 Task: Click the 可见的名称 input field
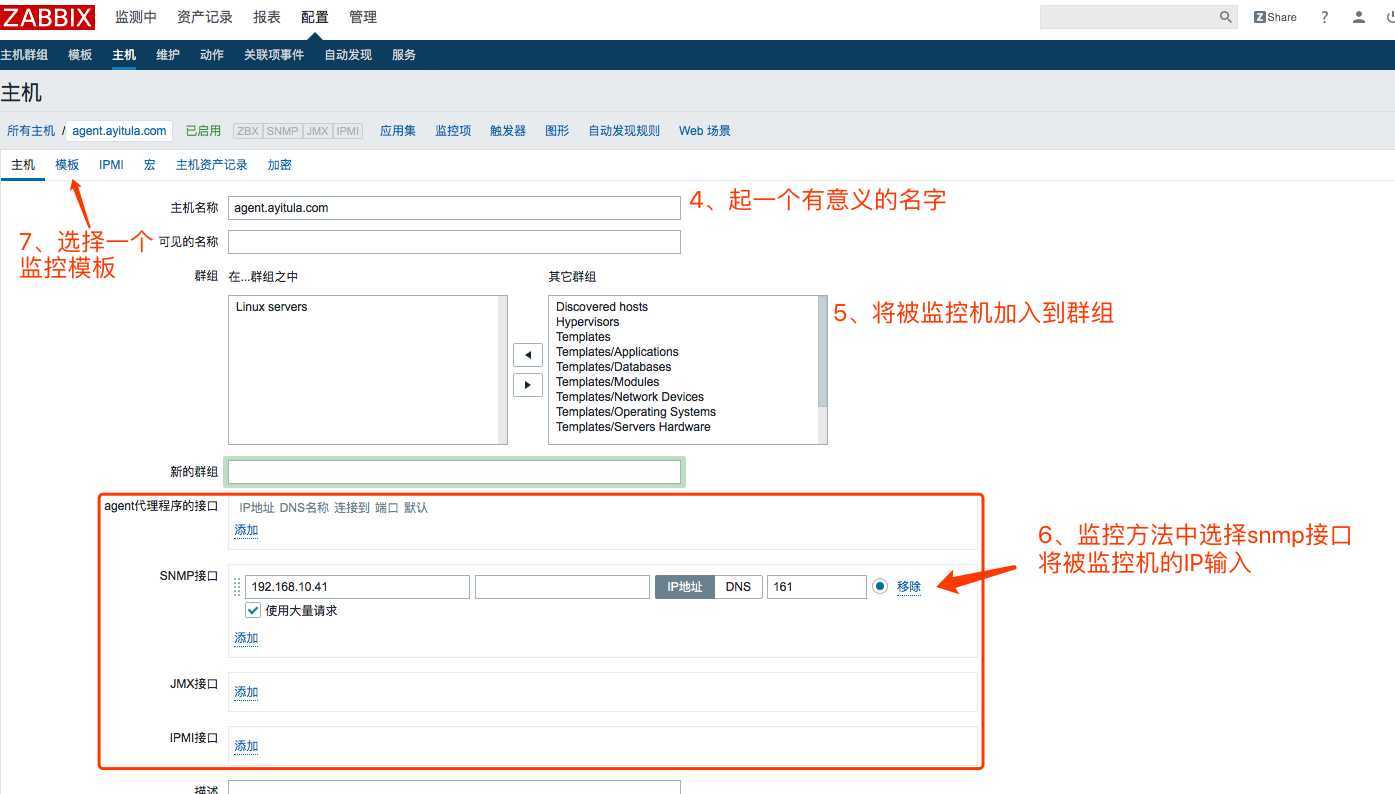[x=454, y=242]
